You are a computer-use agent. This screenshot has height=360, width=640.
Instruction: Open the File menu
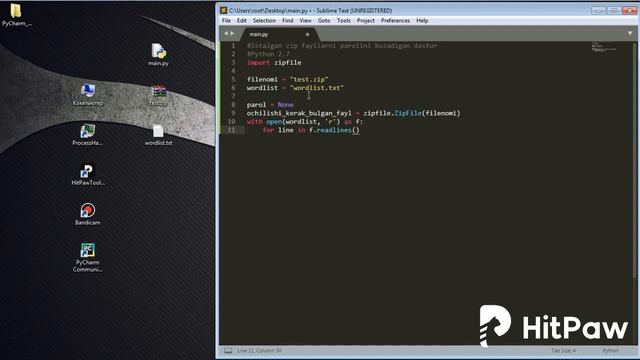coord(226,20)
